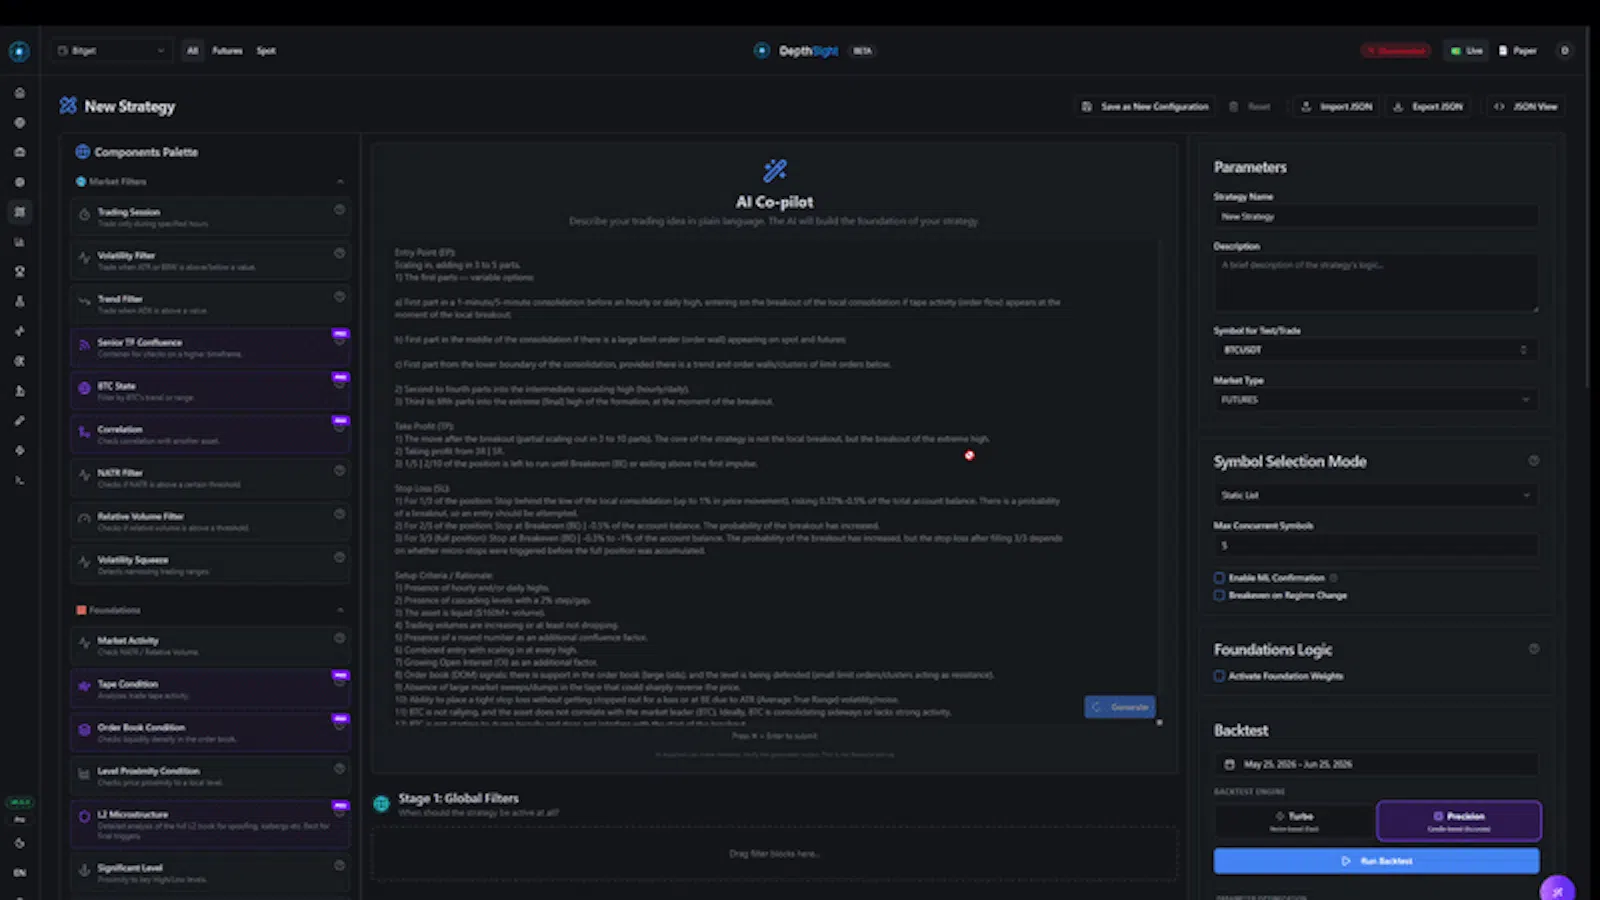The height and width of the screenshot is (900, 1600).
Task: Open info for NATR Filter component
Action: click(x=340, y=471)
